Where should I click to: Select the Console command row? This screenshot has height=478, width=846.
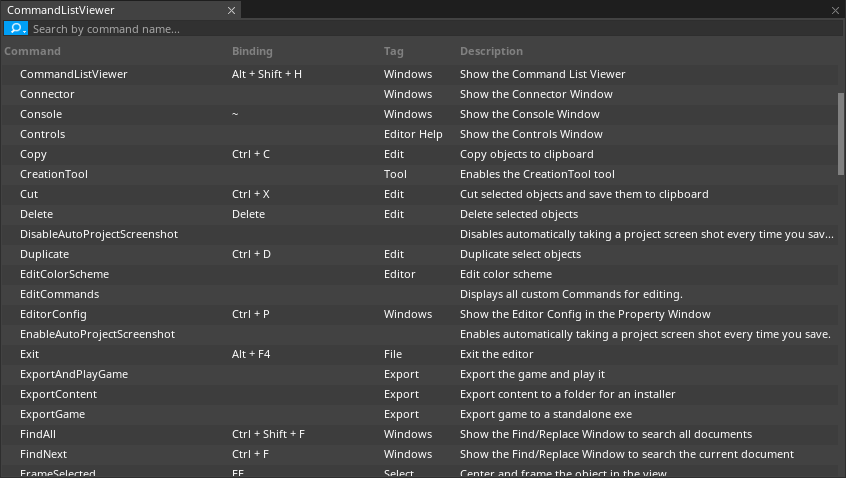tap(41, 114)
